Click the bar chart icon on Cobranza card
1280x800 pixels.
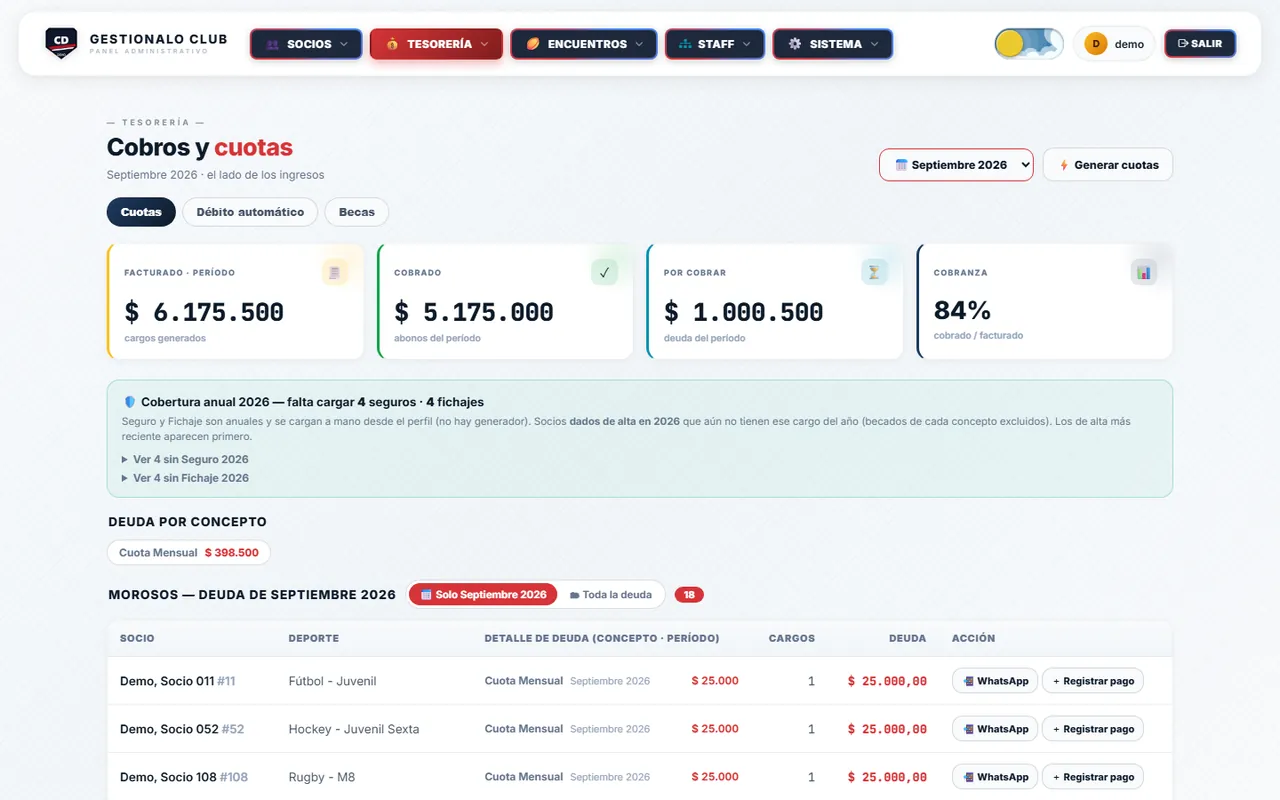tap(1144, 272)
